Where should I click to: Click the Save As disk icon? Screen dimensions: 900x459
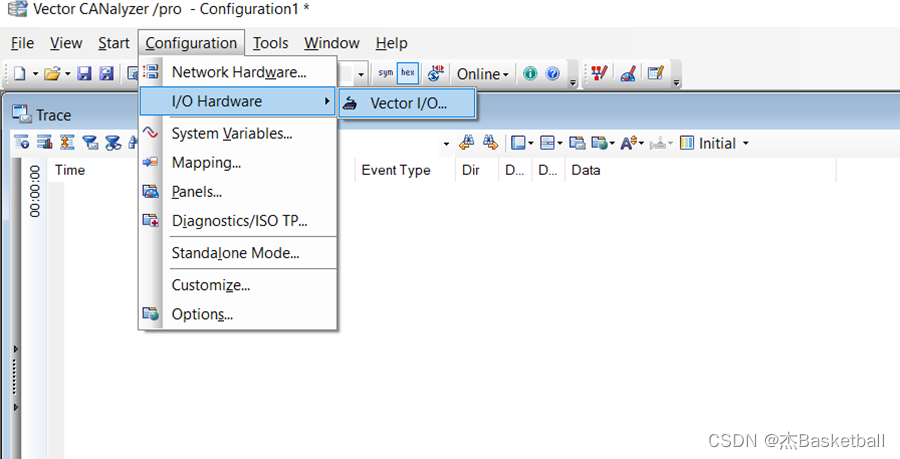106,73
